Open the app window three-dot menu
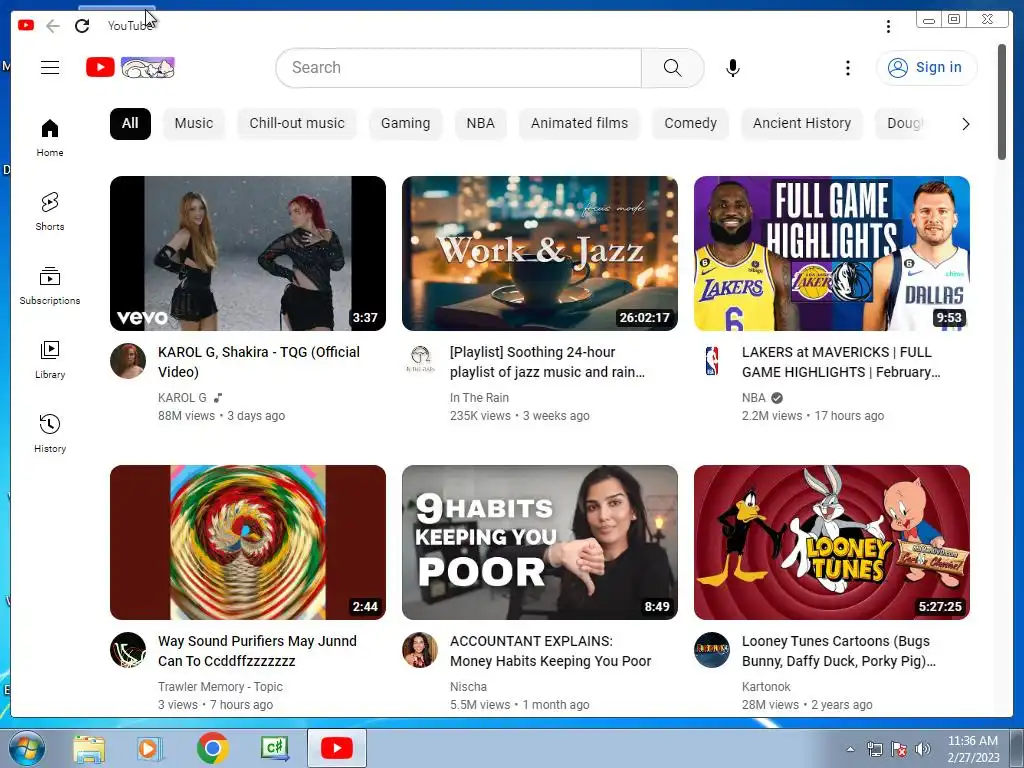 point(888,26)
